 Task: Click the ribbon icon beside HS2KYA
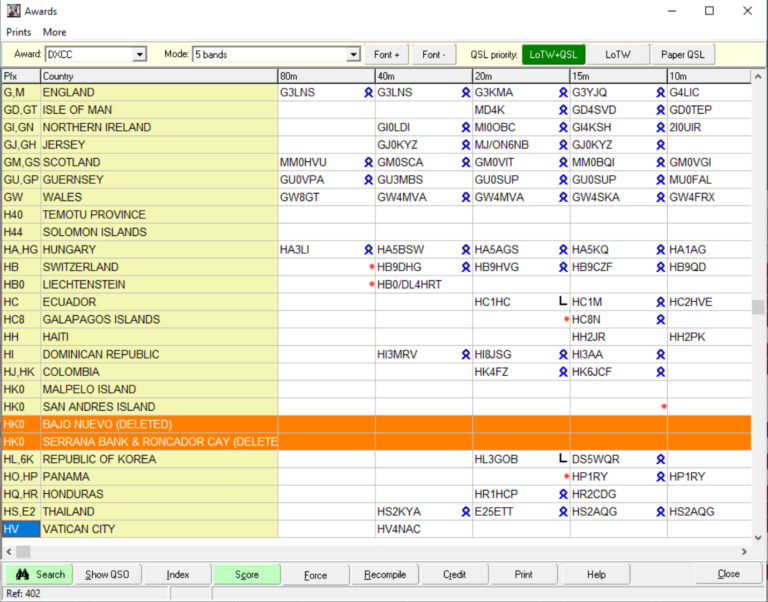(466, 512)
